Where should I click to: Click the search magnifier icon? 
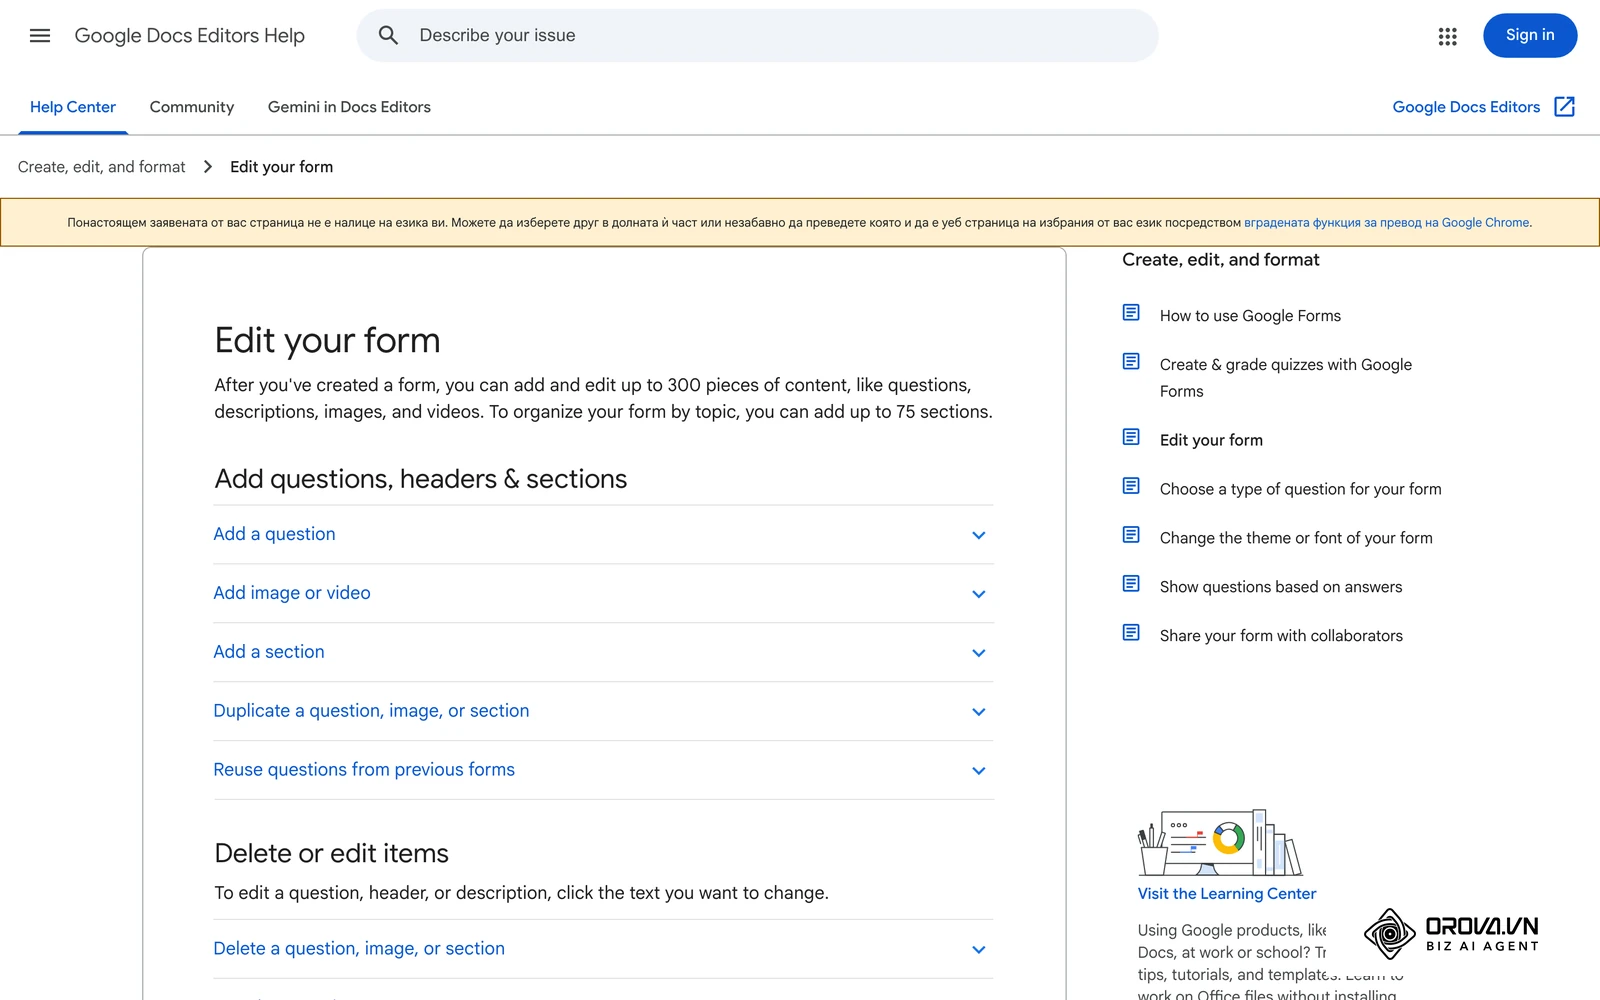click(388, 36)
